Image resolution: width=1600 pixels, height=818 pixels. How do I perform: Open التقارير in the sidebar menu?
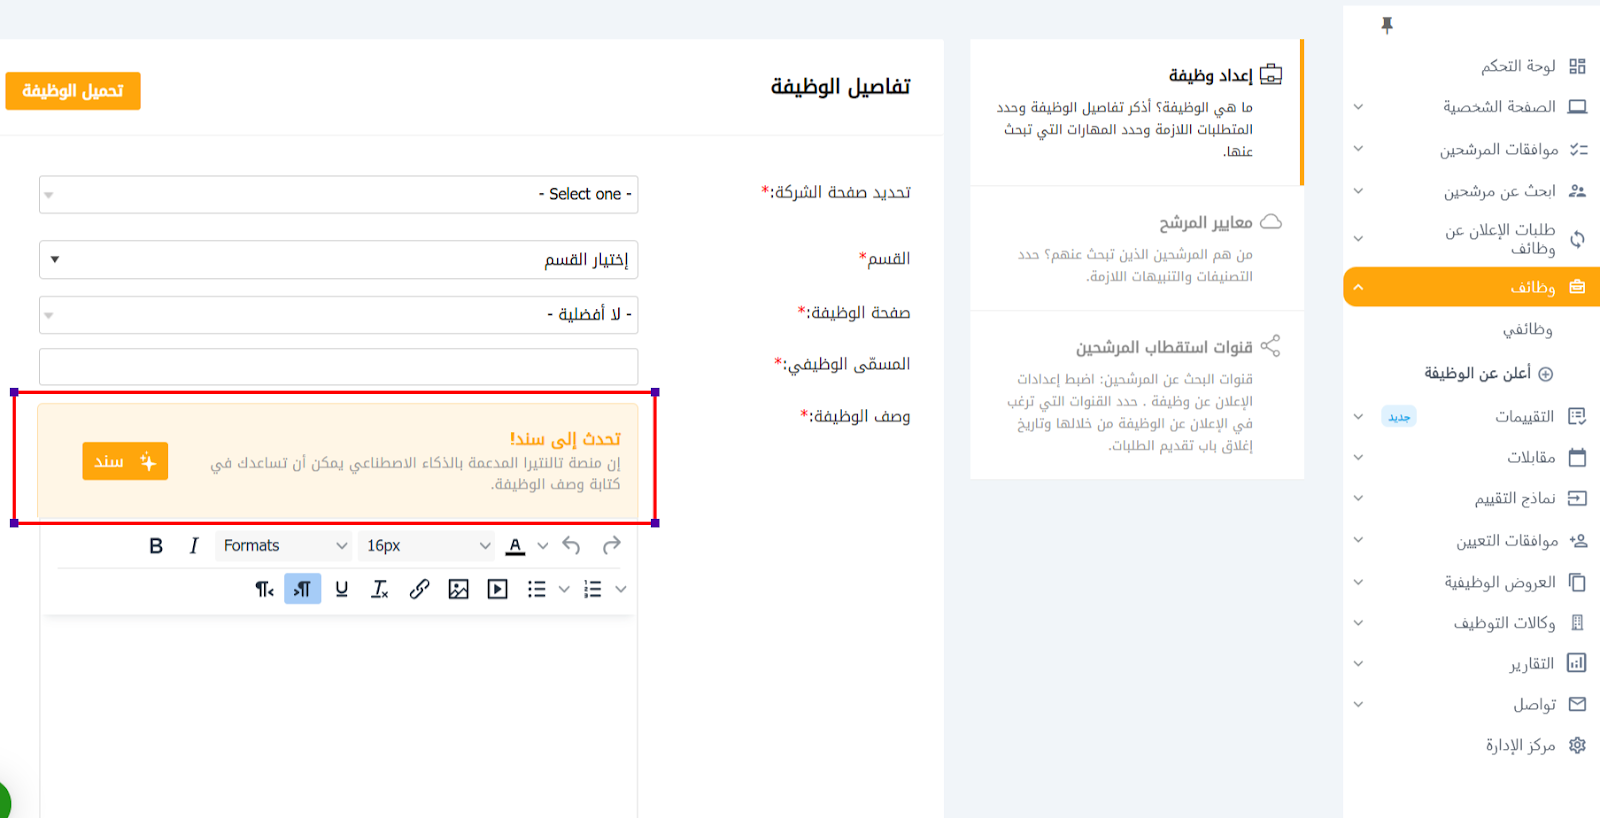tap(1531, 663)
